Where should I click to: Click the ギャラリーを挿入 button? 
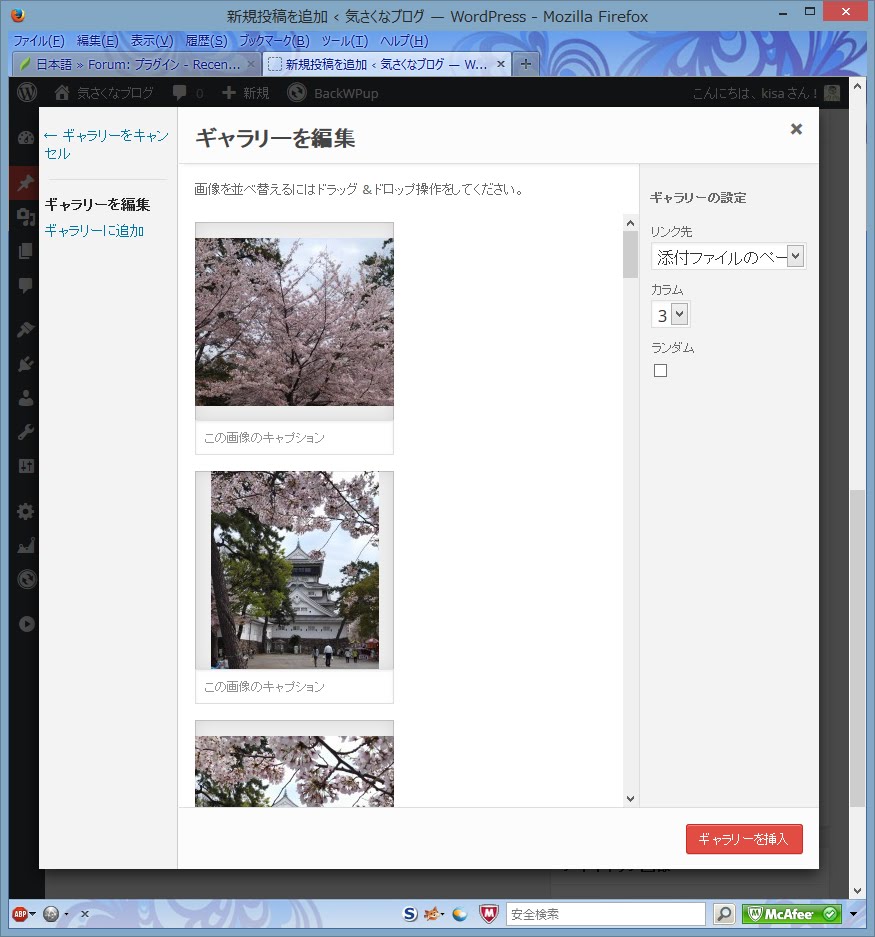(744, 839)
